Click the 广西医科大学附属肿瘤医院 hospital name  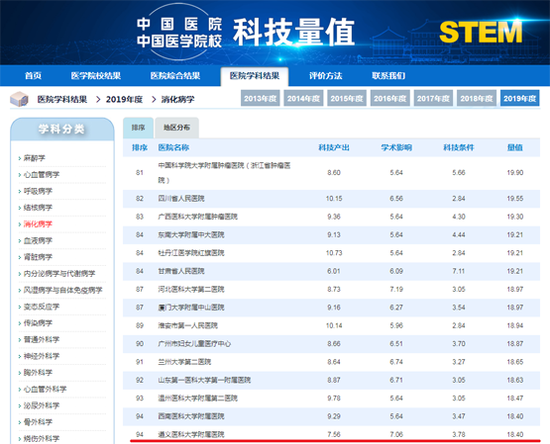pos(198,217)
